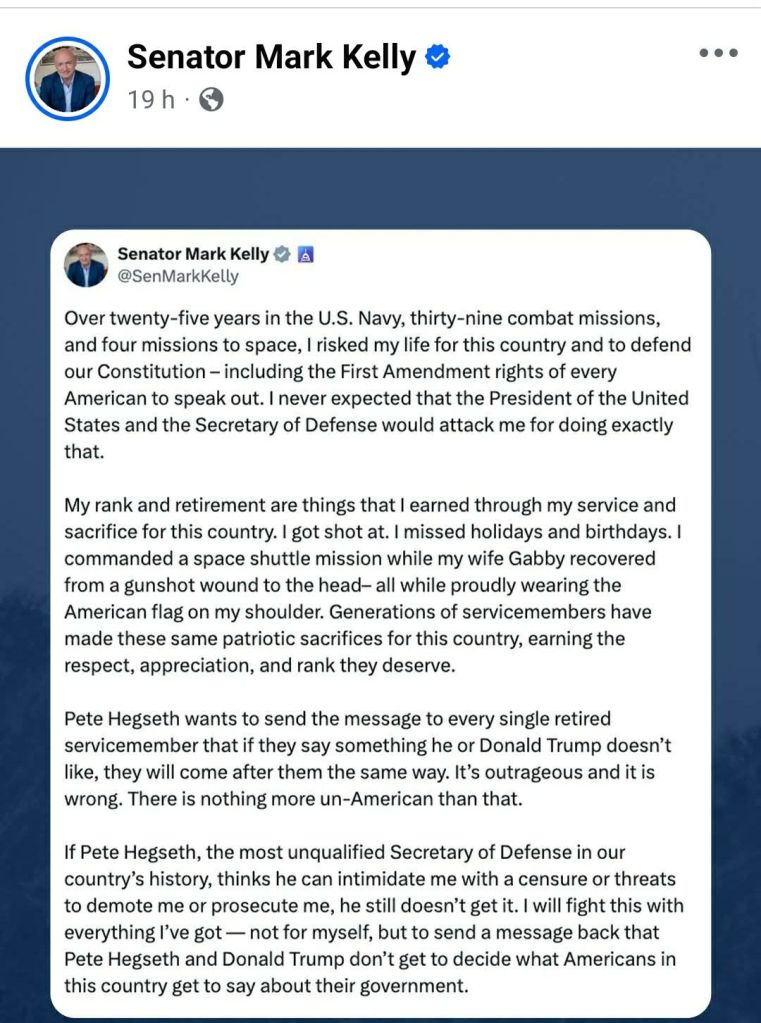Click the grey verified checkmark in the tweet

coord(282,254)
